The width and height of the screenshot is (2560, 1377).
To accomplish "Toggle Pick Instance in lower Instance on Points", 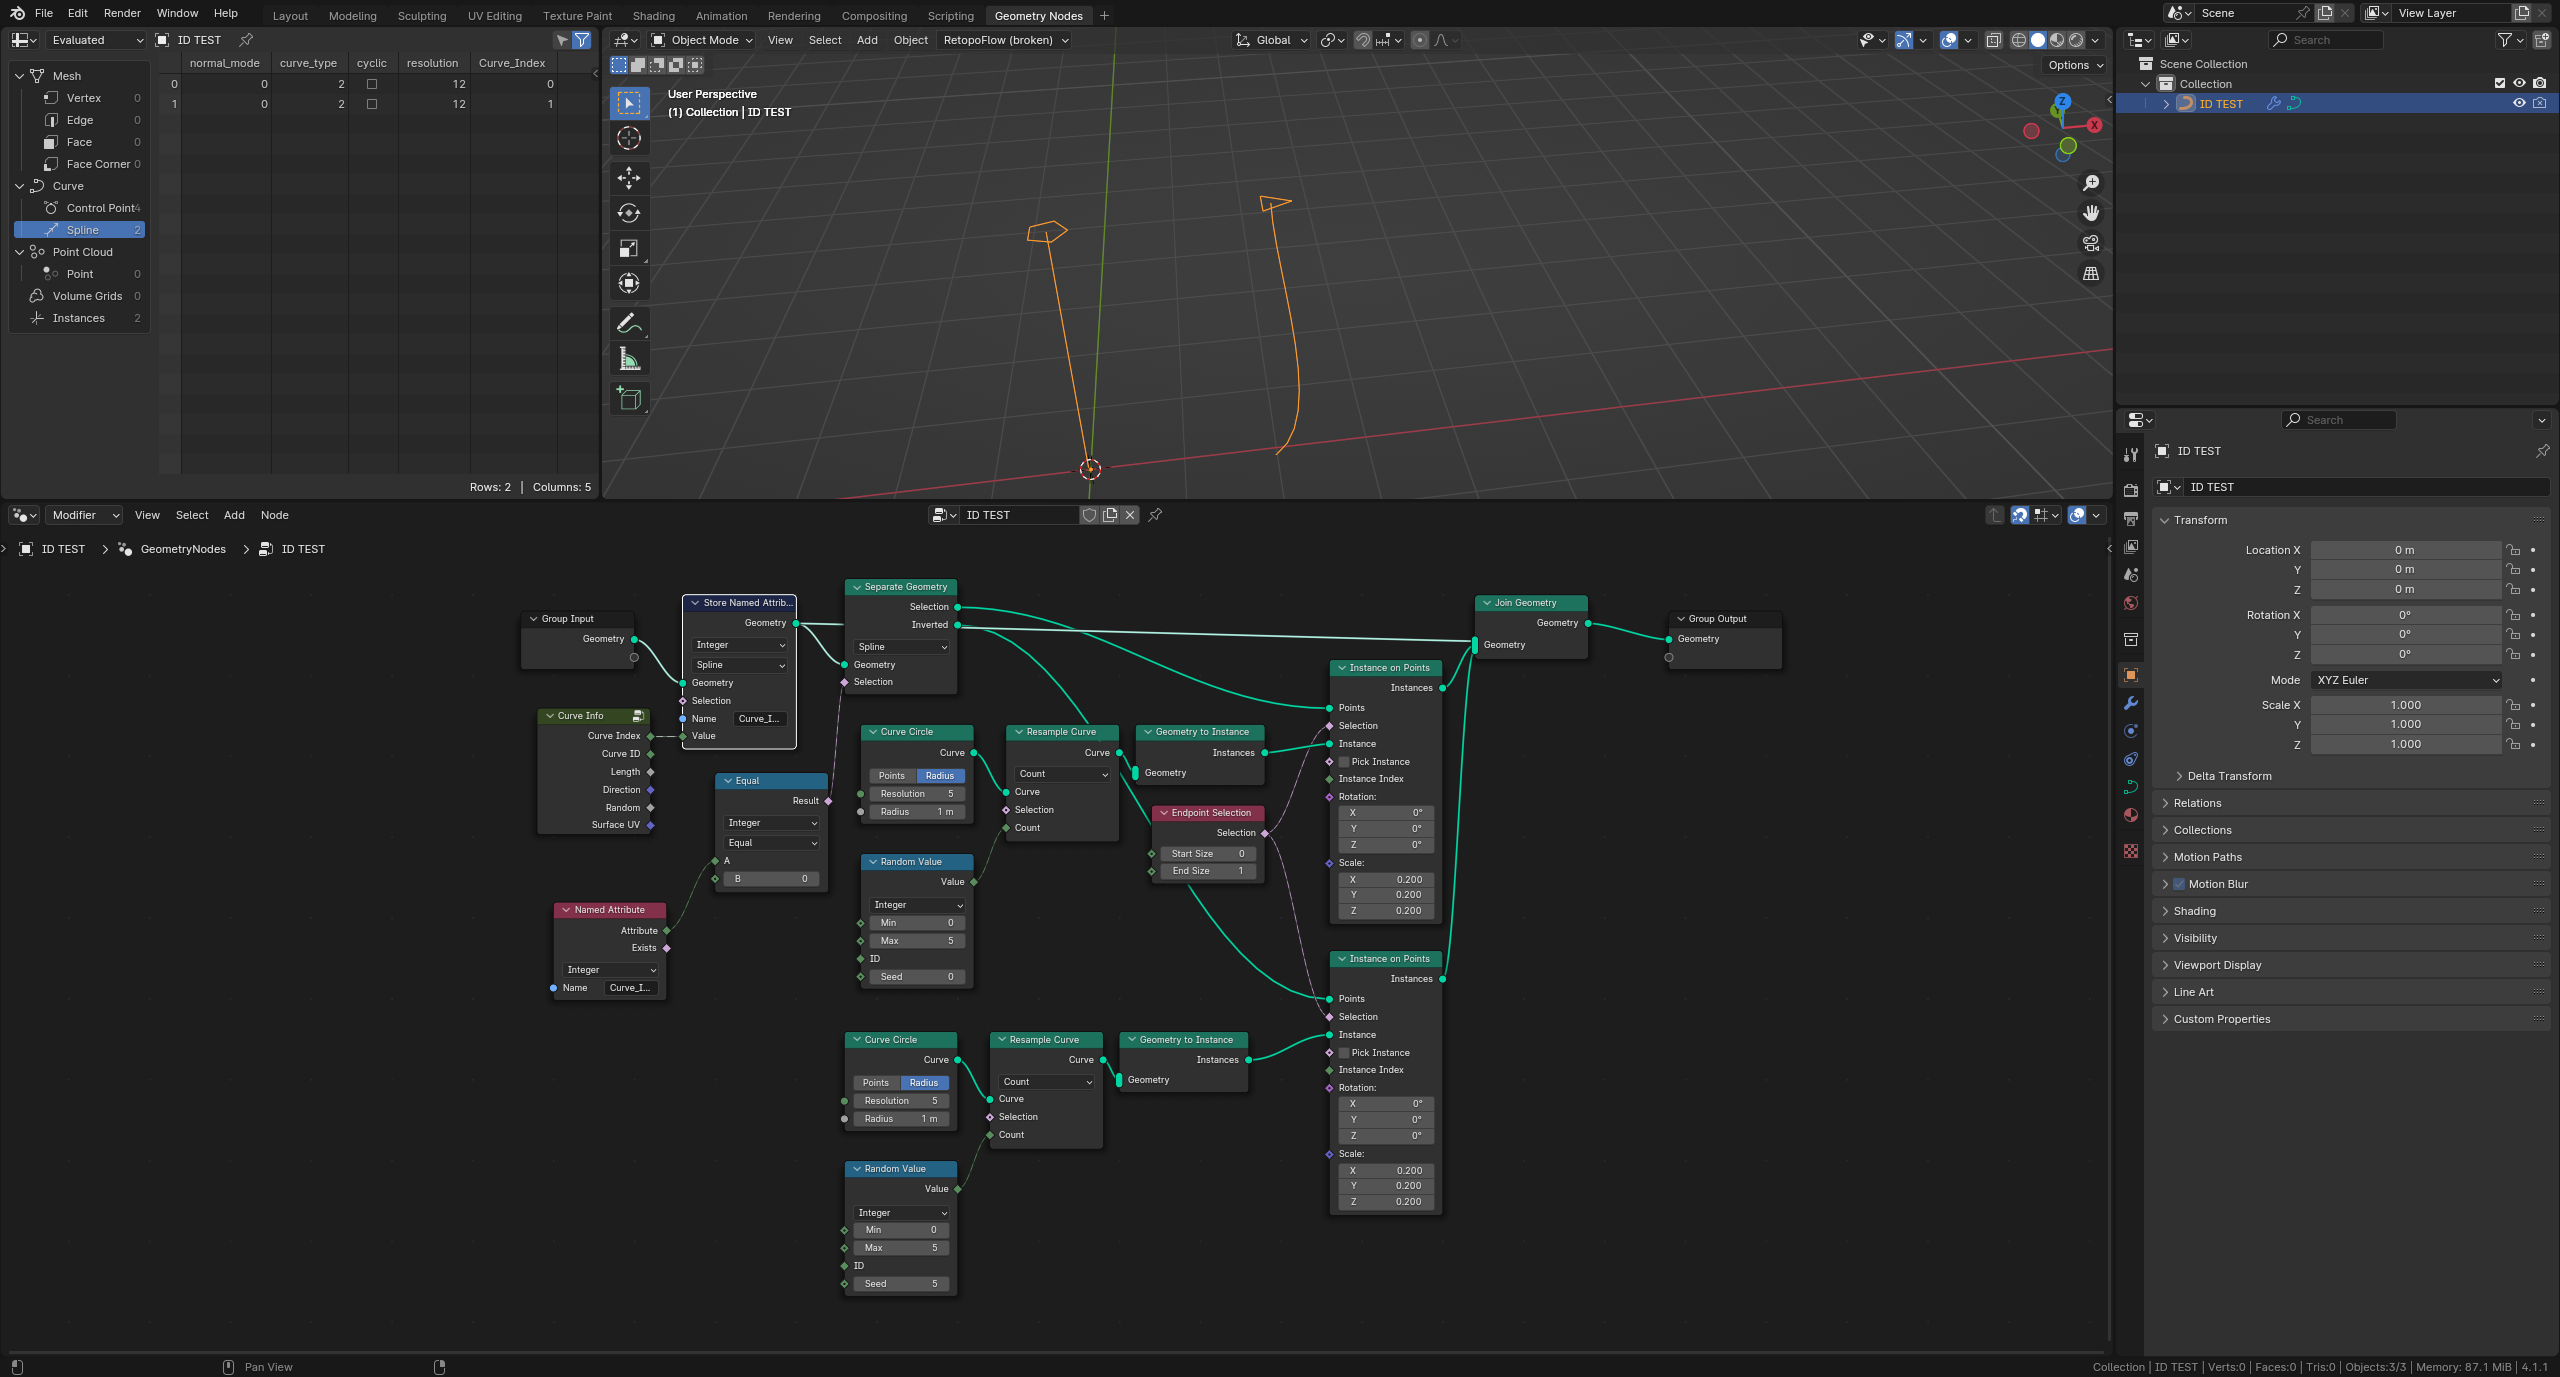I will 1344,1053.
